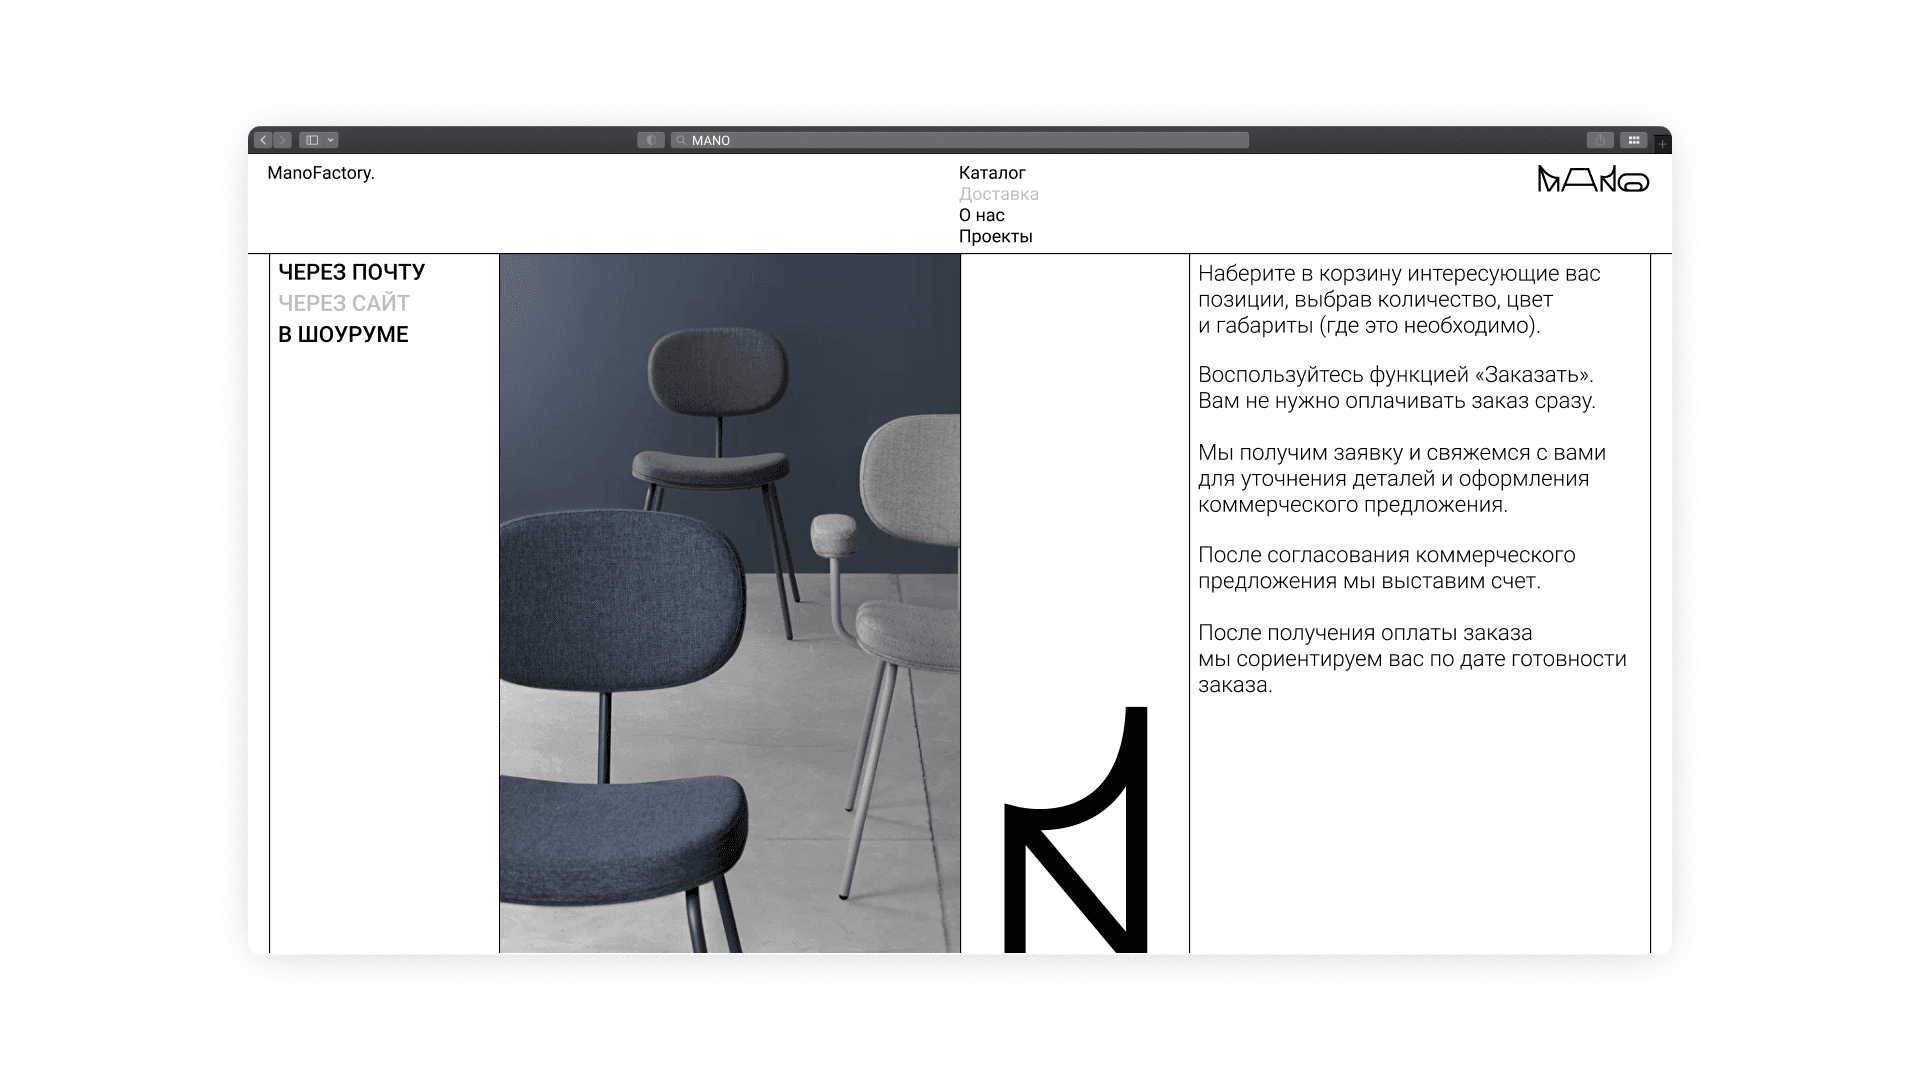Image resolution: width=1920 pixels, height=1080 pixels.
Task: Open the ManoFactory. home link
Action: [321, 173]
